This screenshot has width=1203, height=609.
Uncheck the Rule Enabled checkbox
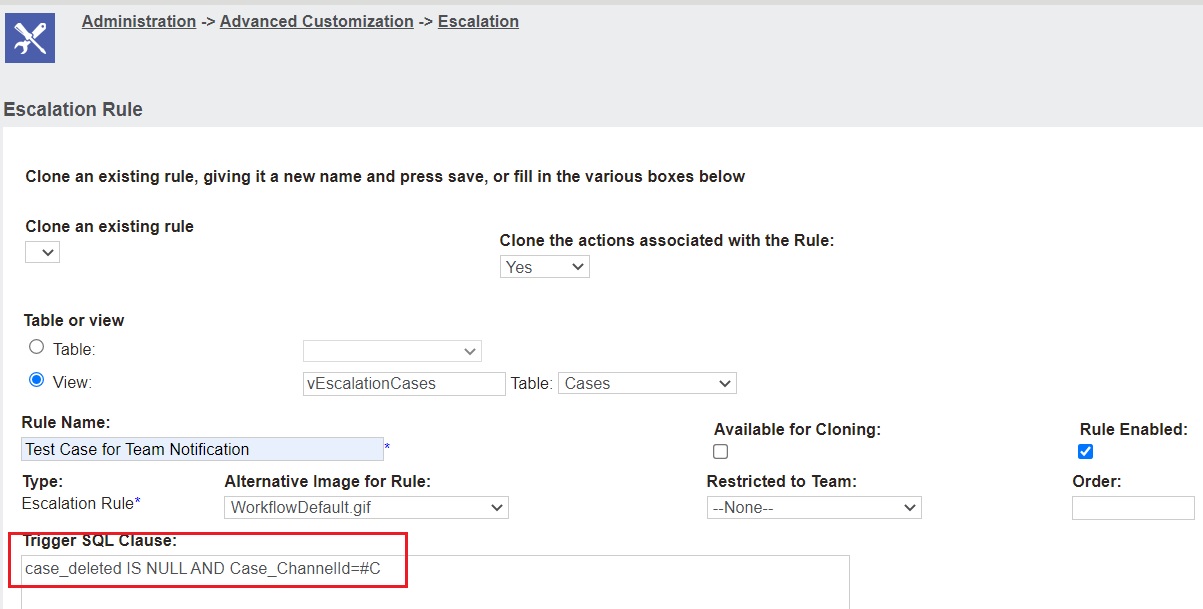1085,451
